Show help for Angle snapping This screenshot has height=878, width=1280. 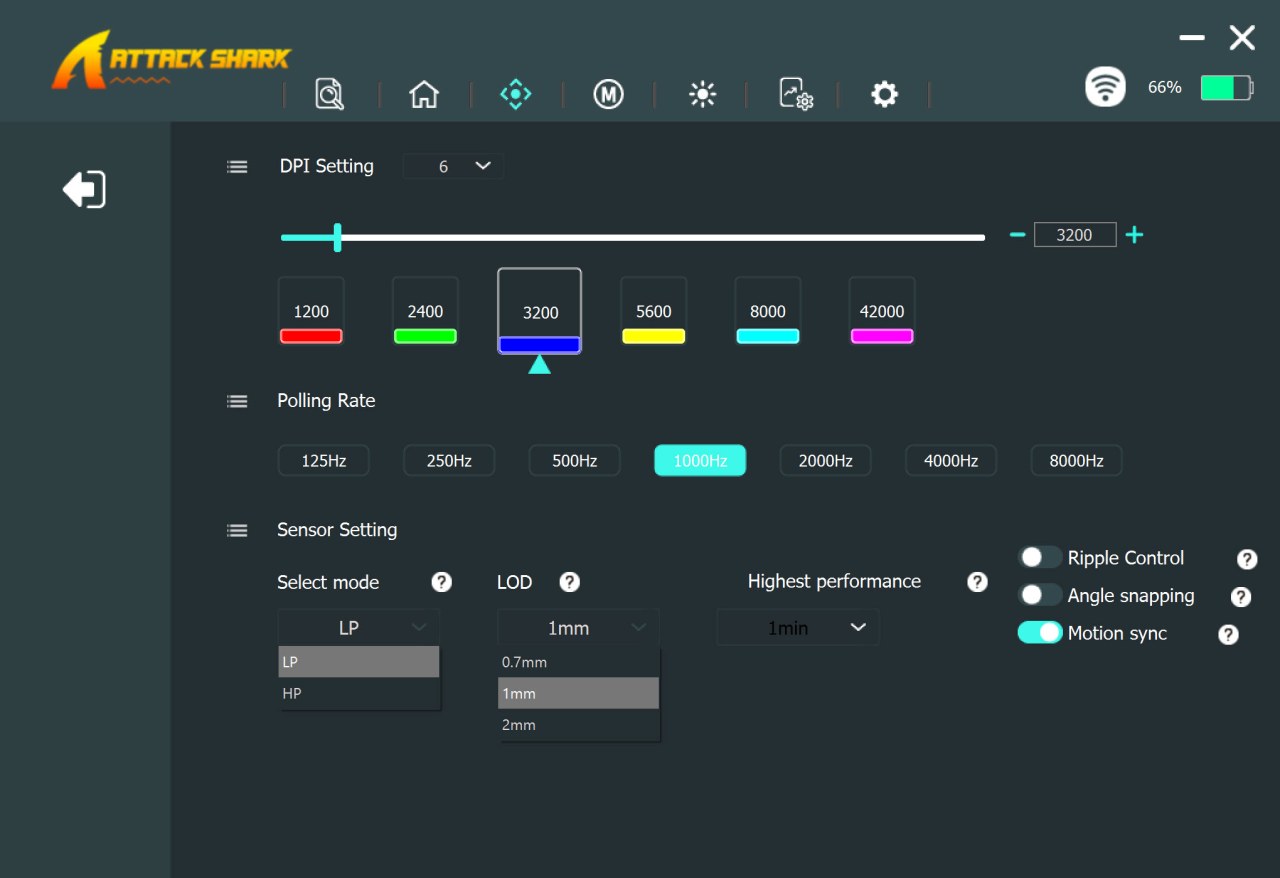[1241, 597]
